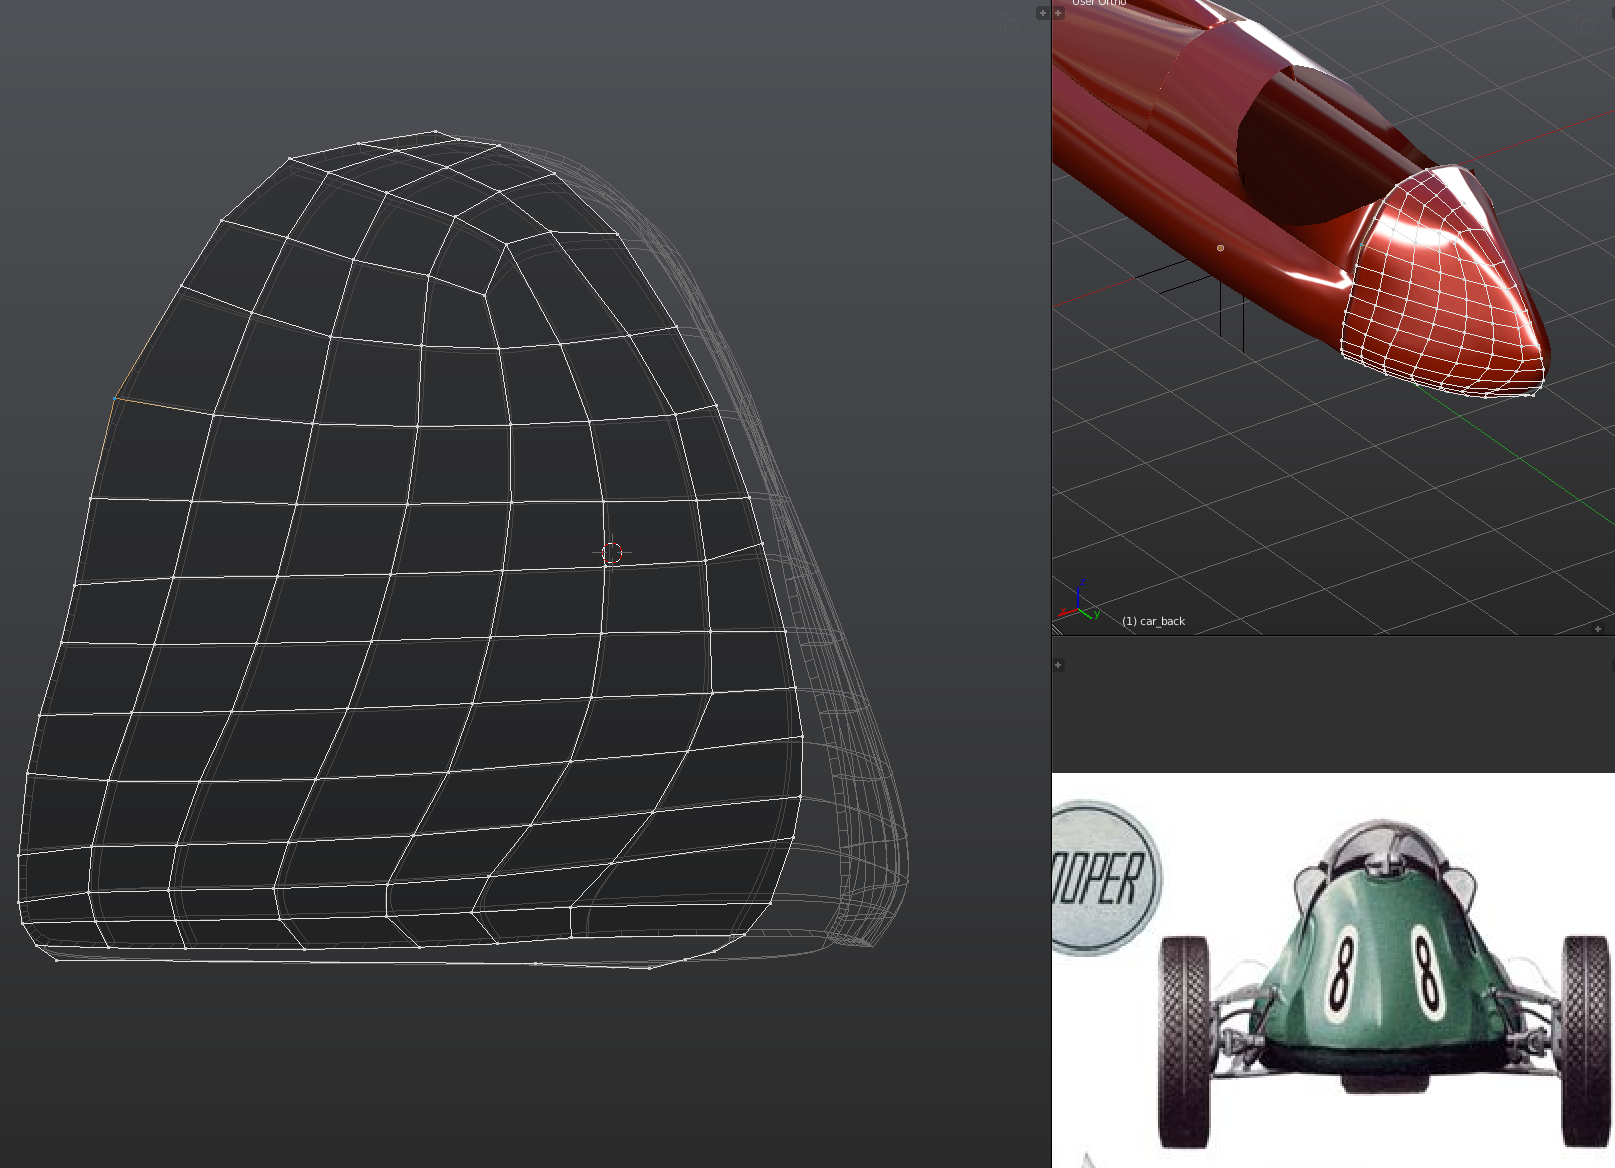The height and width of the screenshot is (1168, 1615).
Task: Click the plus beside the car_back label's viewport corner
Action: point(1598,629)
